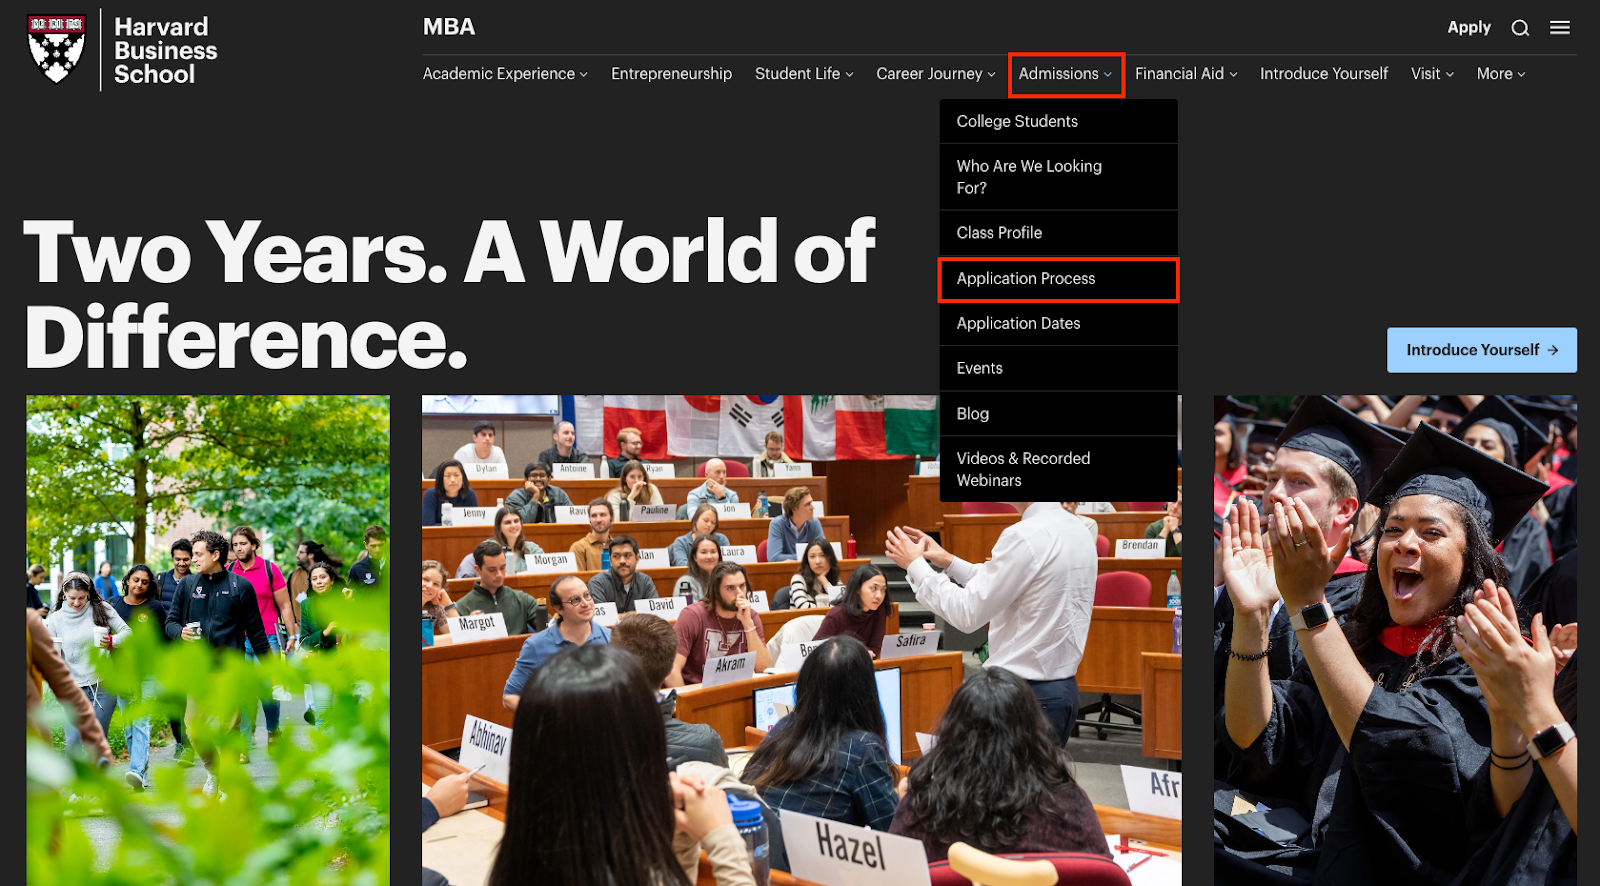Open Blog from Admissions menu
Screen dimensions: 1600x886
point(1058,414)
